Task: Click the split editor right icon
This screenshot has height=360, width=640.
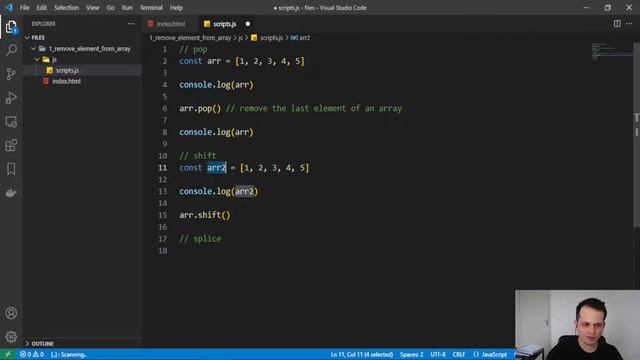Action: pos(617,24)
